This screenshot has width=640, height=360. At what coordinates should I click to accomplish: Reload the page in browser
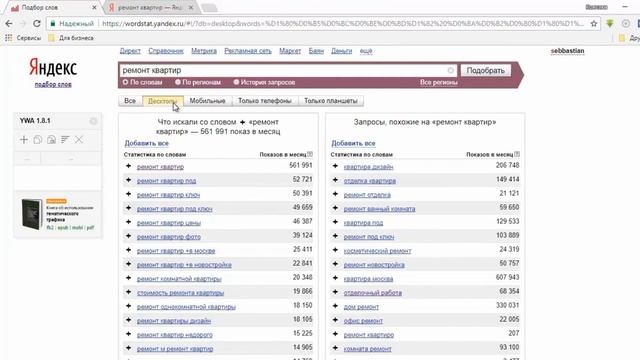click(37, 24)
